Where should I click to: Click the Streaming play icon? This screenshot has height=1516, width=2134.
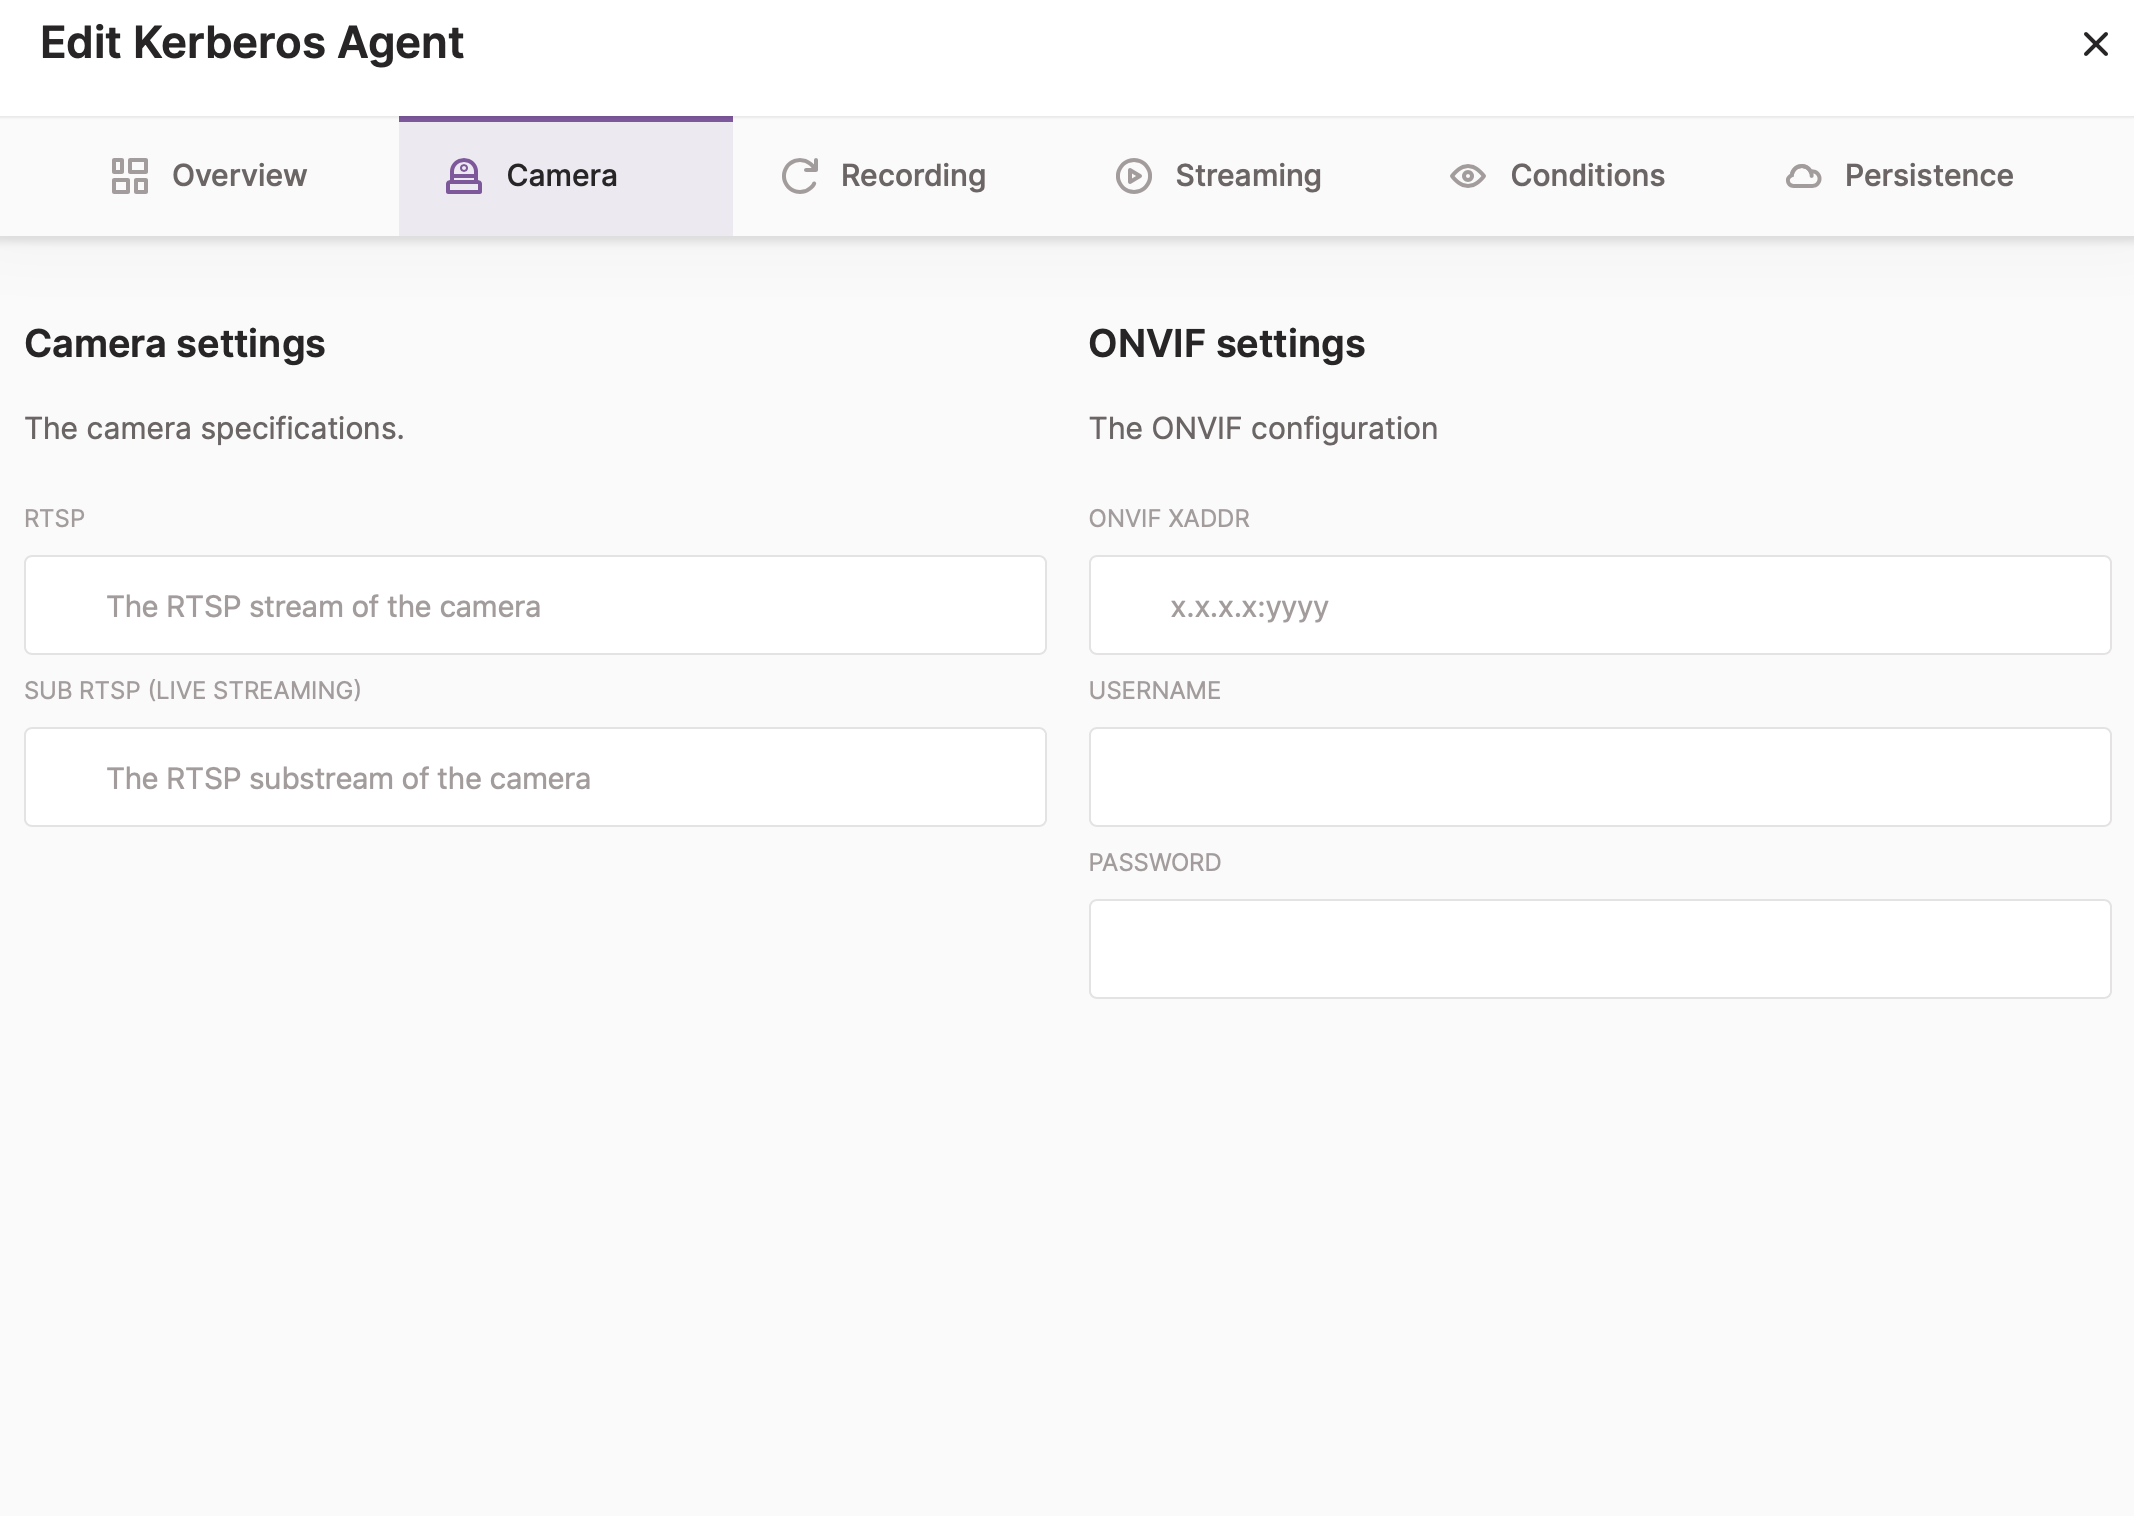point(1132,176)
